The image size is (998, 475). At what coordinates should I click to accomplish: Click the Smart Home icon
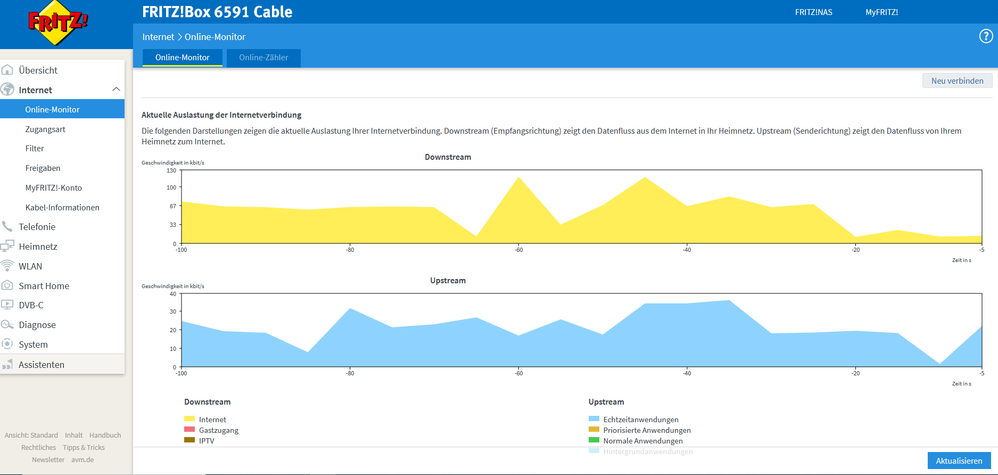[x=8, y=286]
